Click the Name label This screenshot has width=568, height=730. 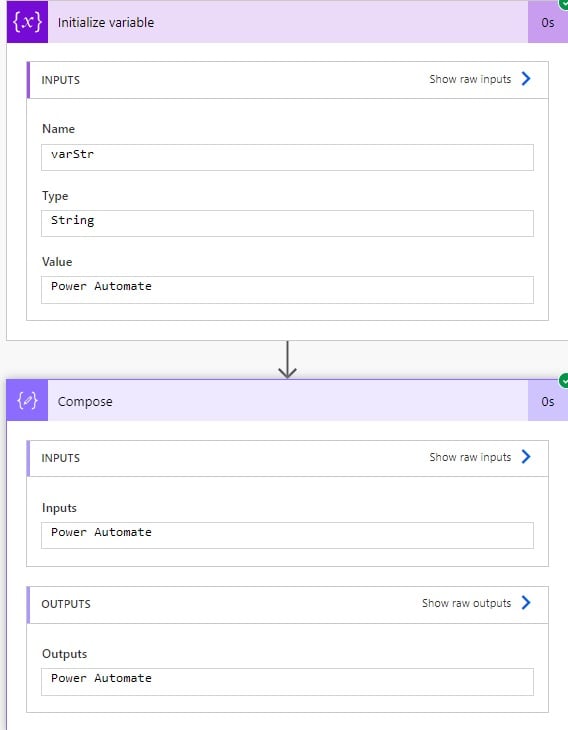[x=58, y=129]
